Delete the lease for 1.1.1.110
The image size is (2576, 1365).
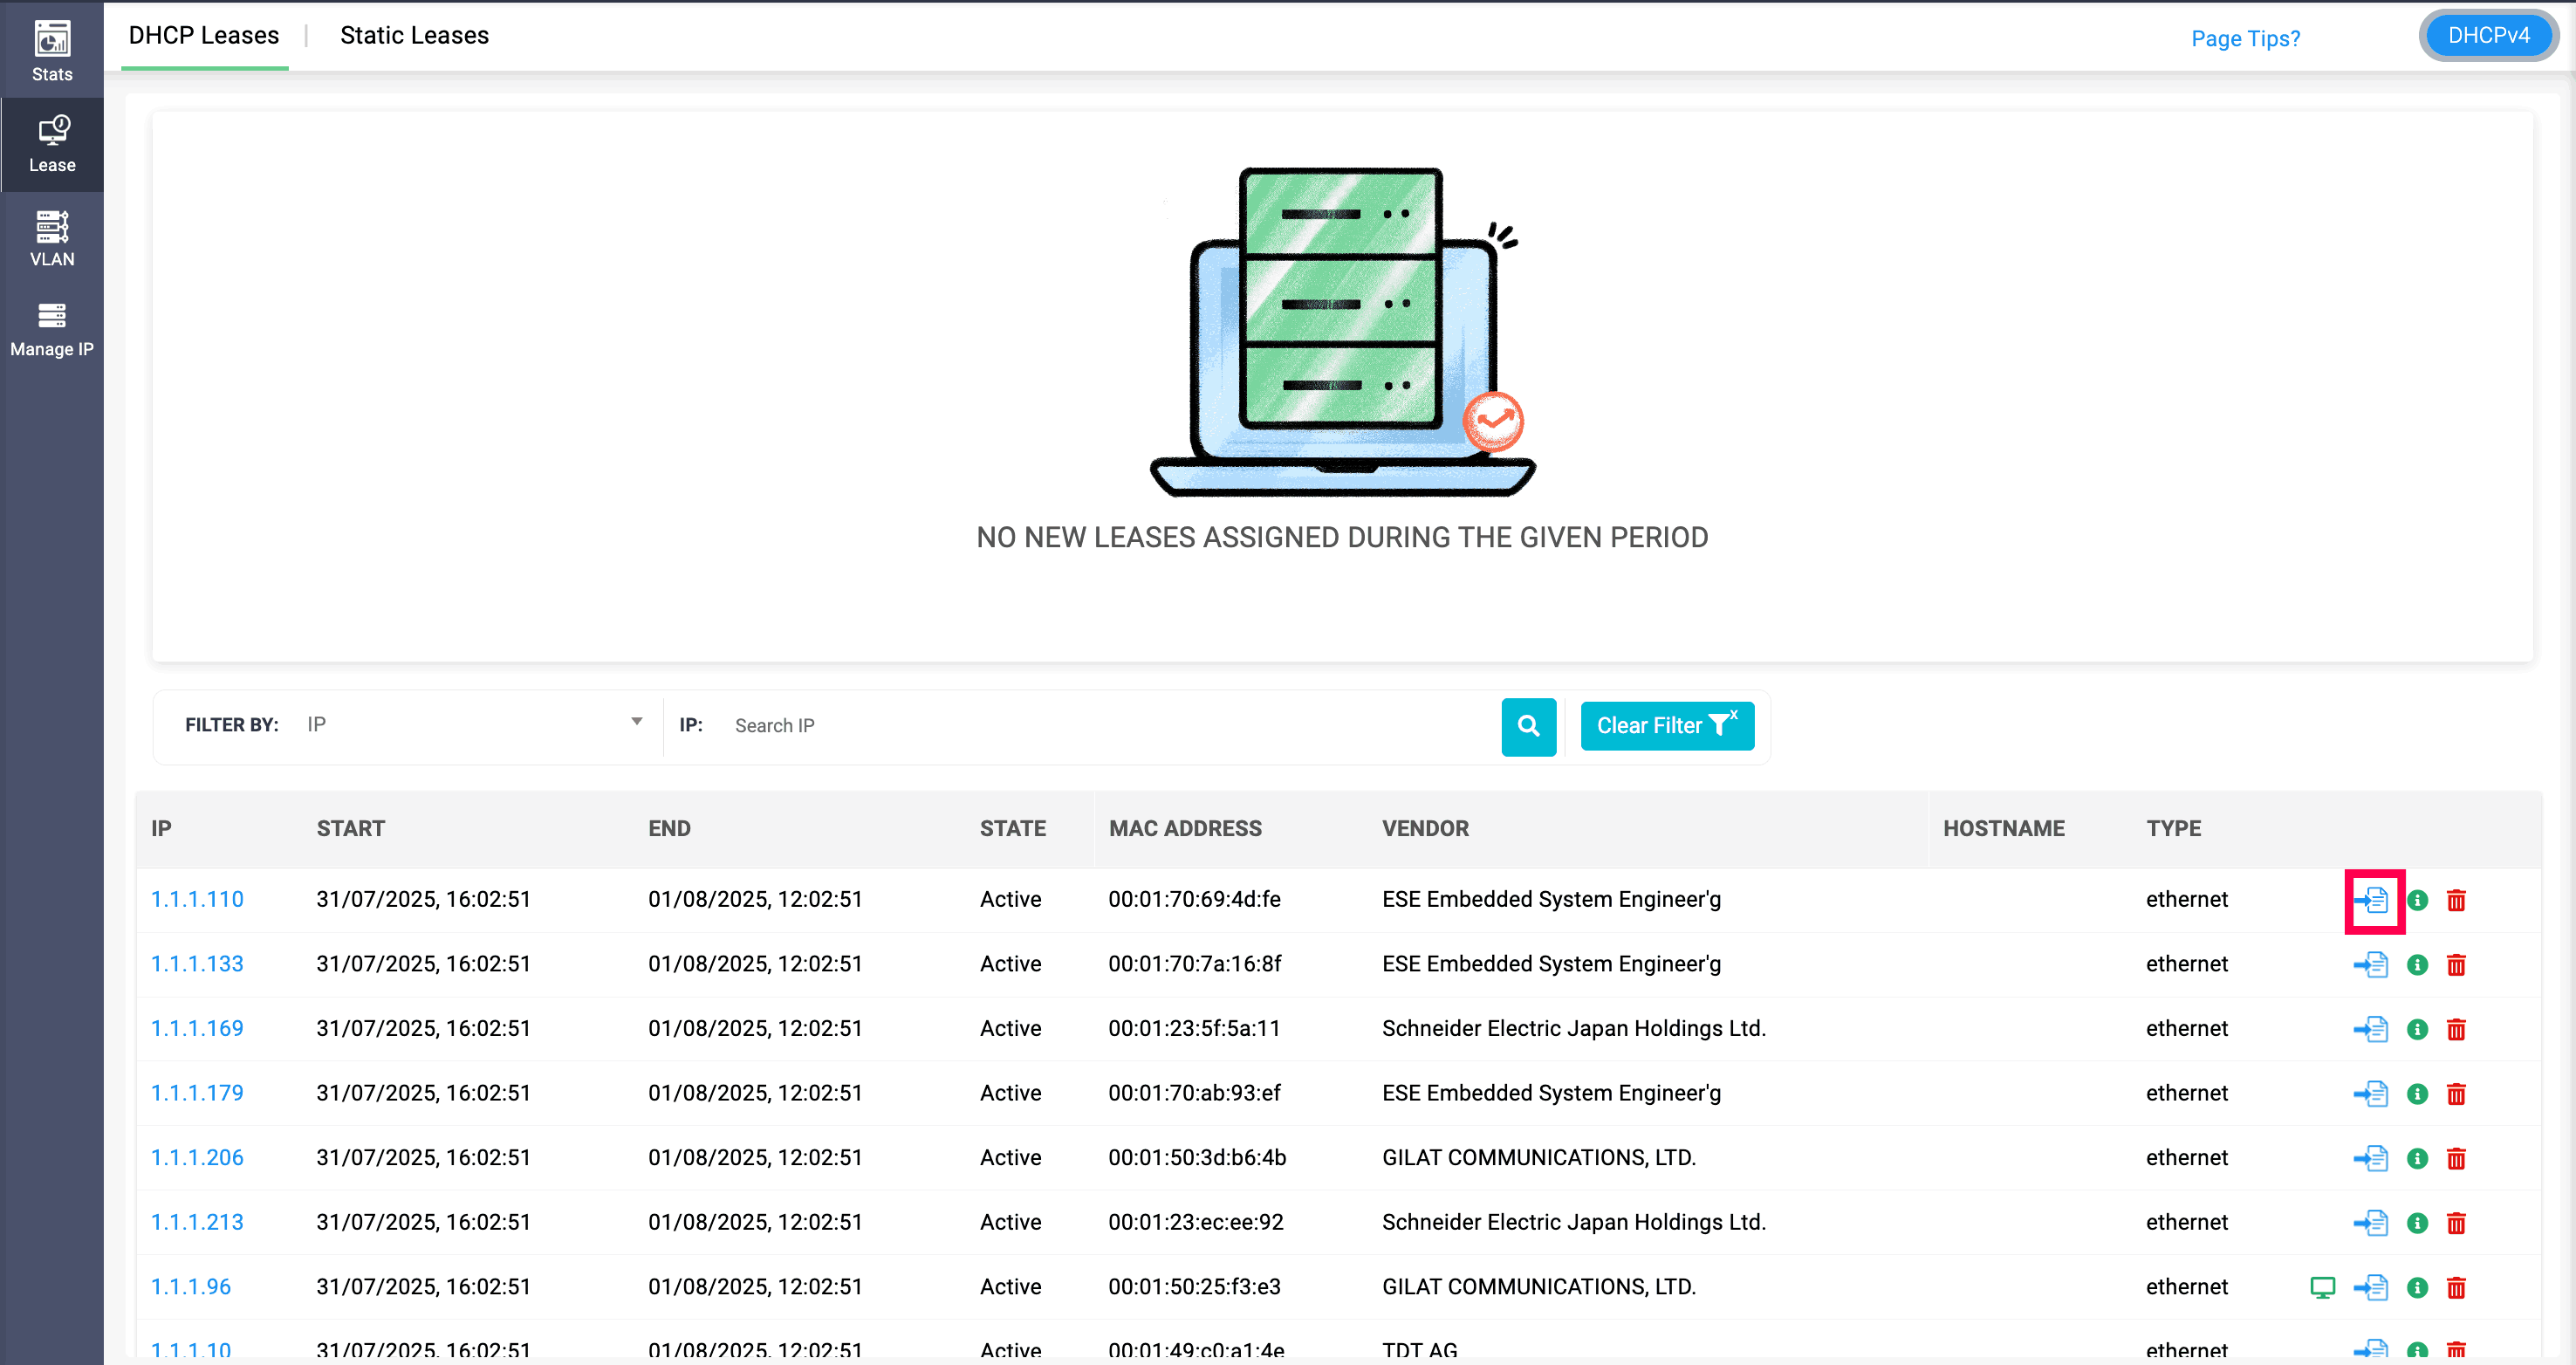[2455, 900]
